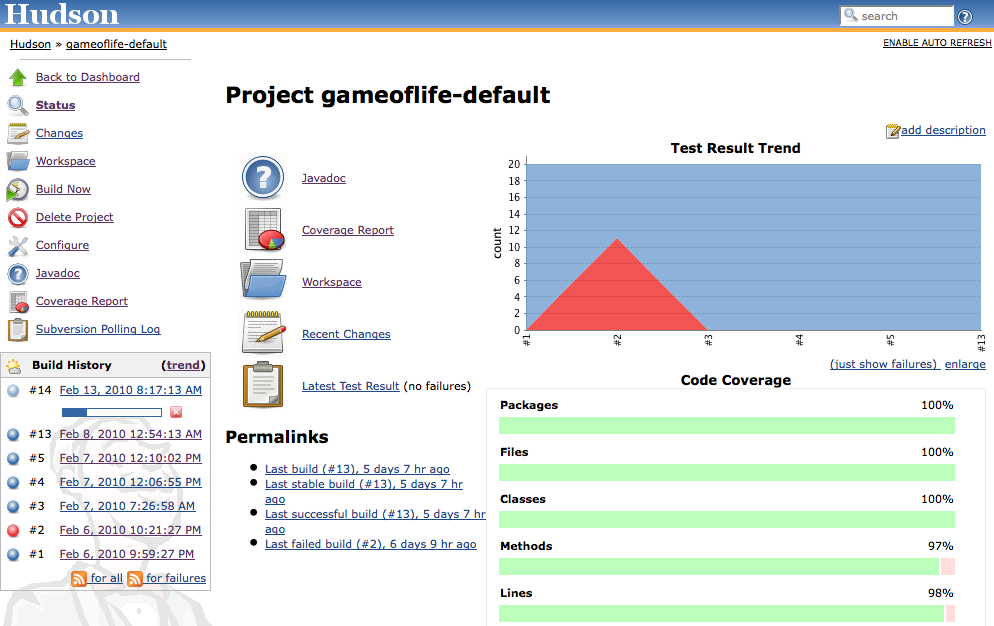Click the search help question icon
994x626 pixels.
click(965, 16)
